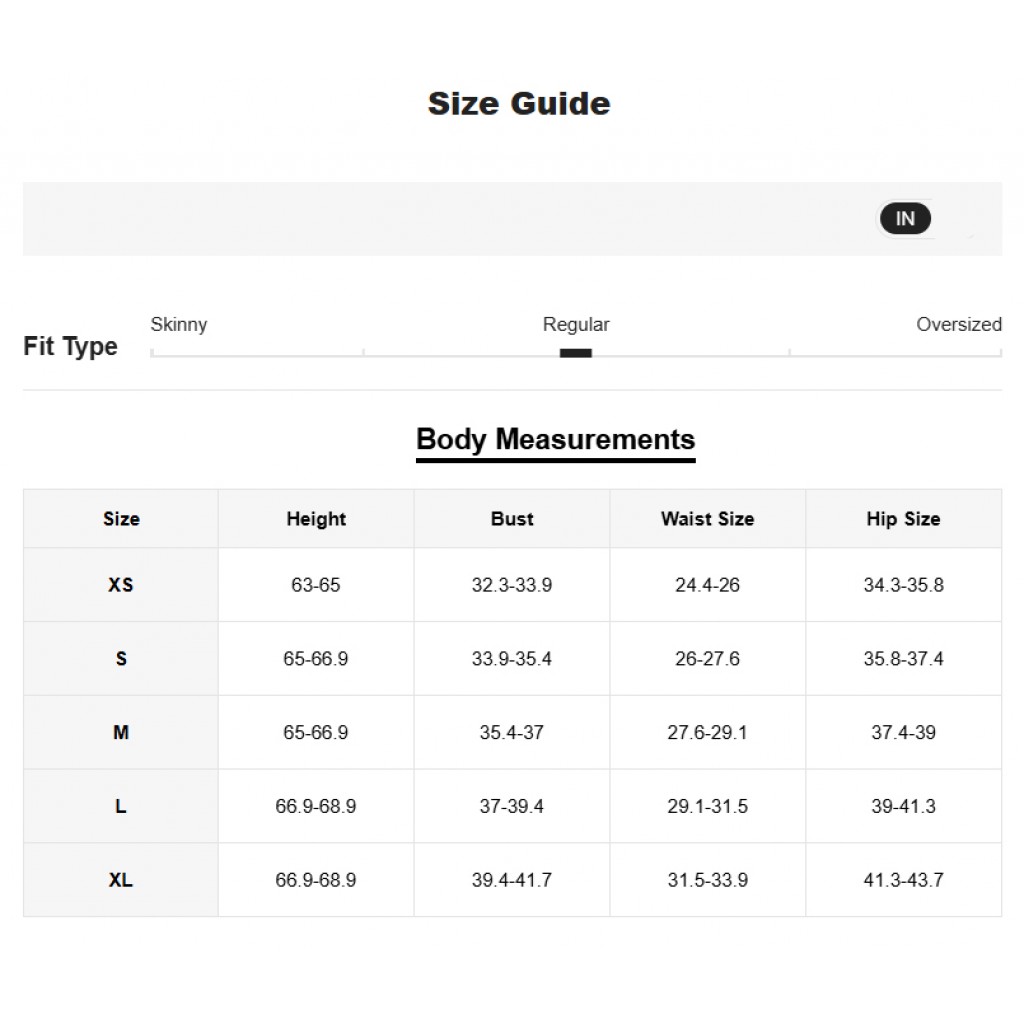The image size is (1024, 1024).
Task: Click the Hip Size column header
Action: pyautogui.click(x=904, y=519)
